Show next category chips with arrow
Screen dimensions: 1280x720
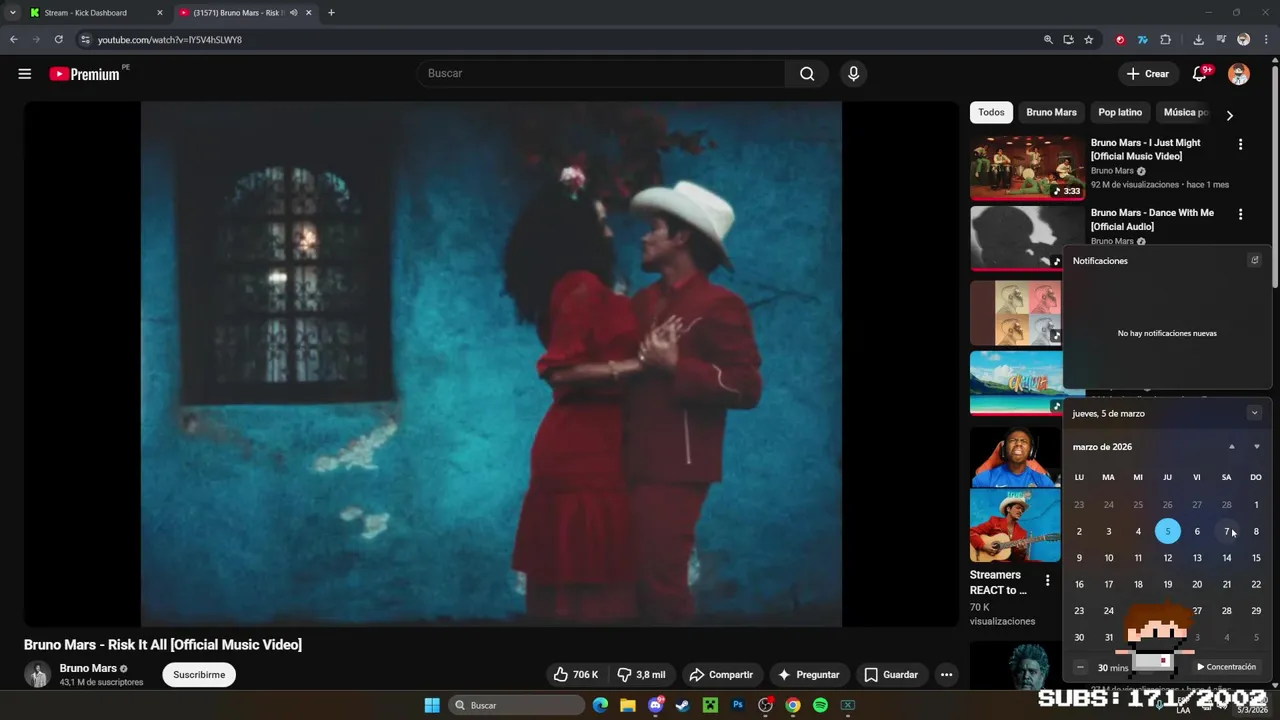[x=1230, y=116]
